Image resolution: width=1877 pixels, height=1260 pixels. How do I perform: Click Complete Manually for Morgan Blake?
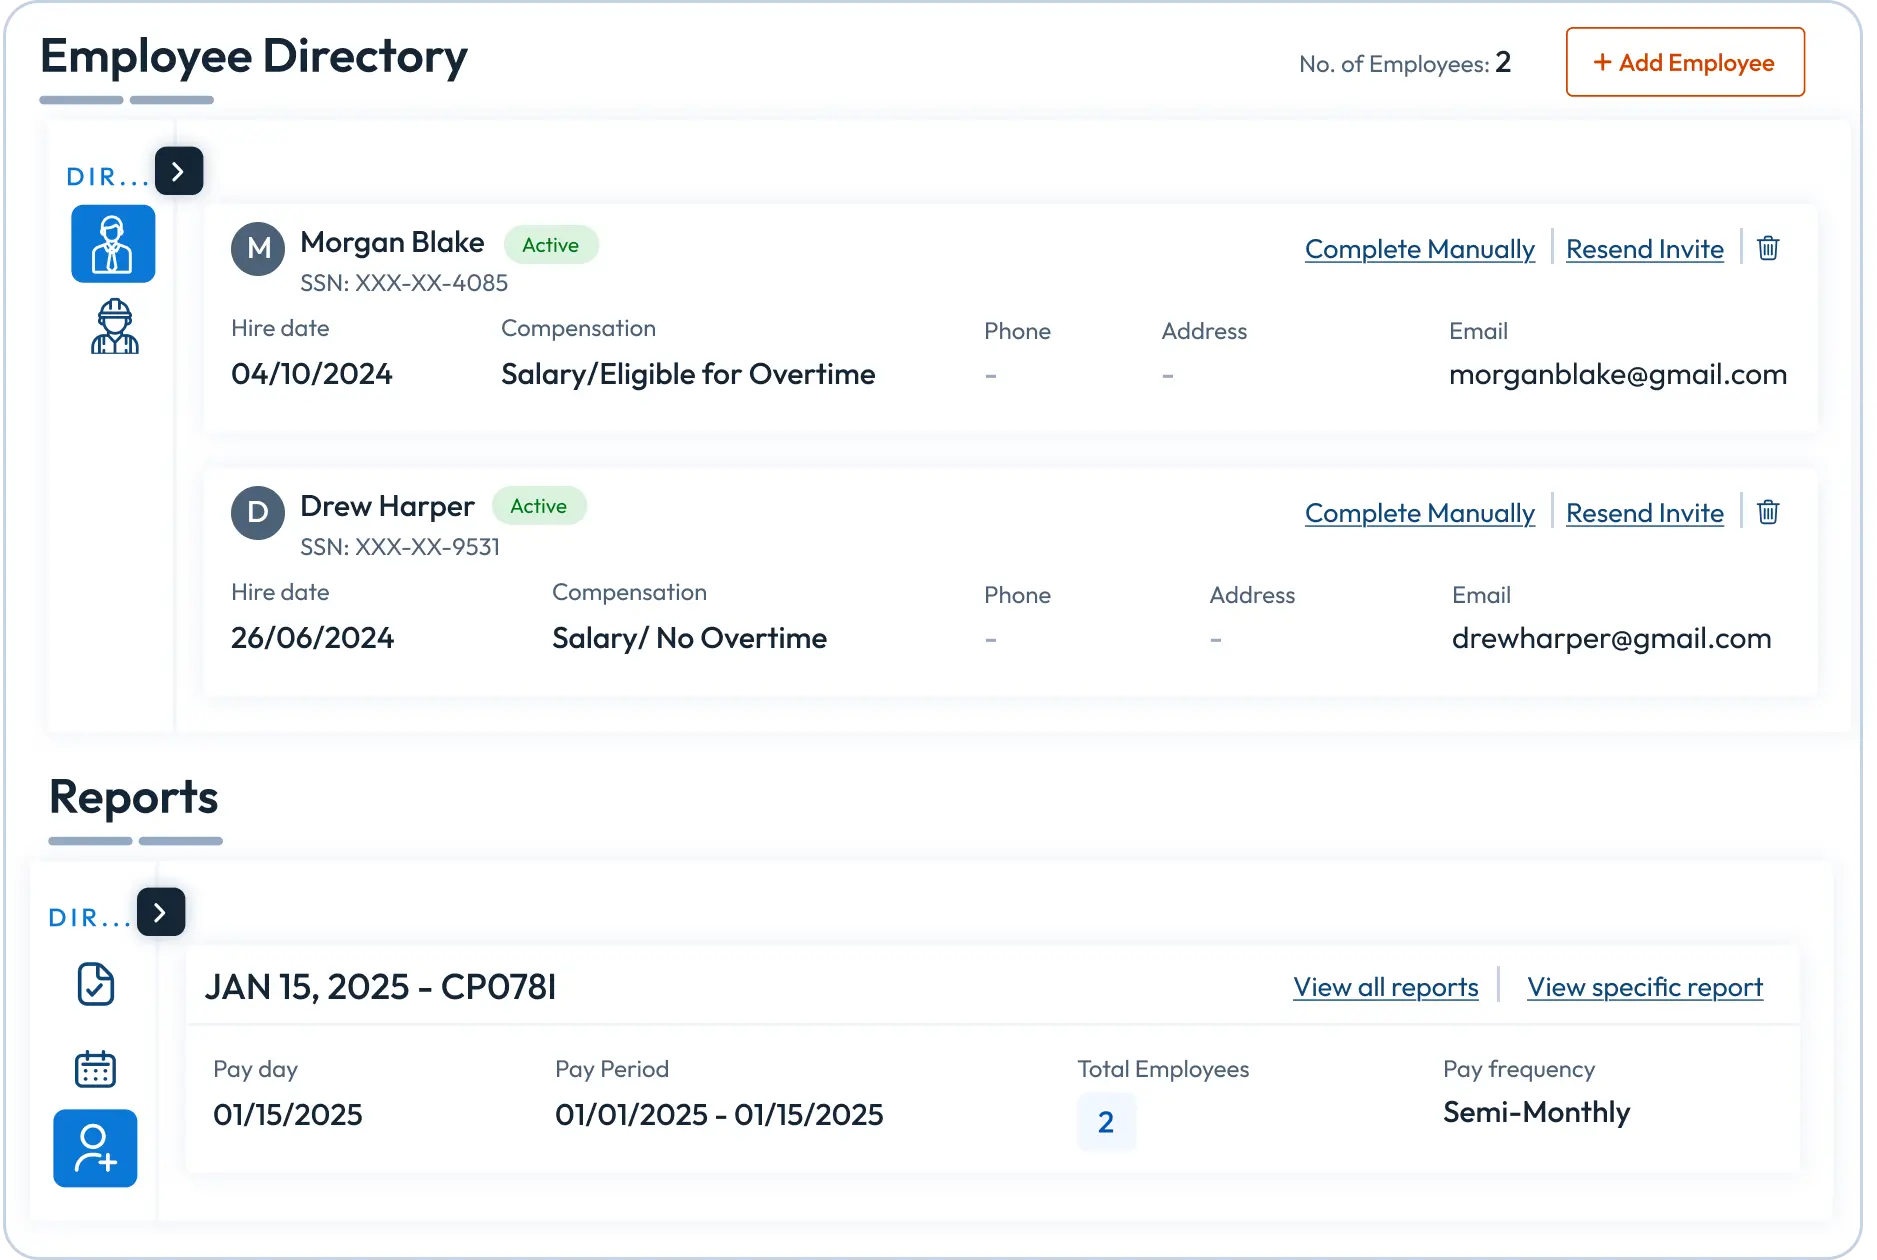pos(1419,249)
